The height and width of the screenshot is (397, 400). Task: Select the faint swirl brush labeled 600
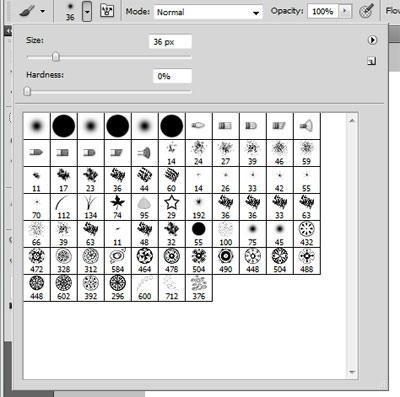(x=145, y=288)
